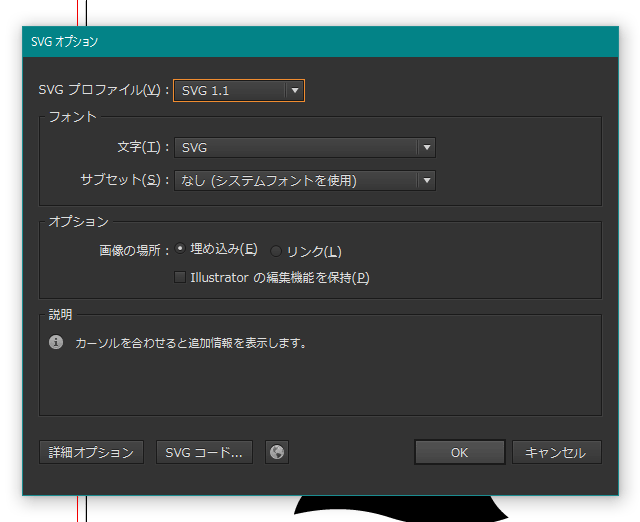Click the 詳細オプション button
Viewport: 640px width, 522px height.
pyautogui.click(x=91, y=452)
